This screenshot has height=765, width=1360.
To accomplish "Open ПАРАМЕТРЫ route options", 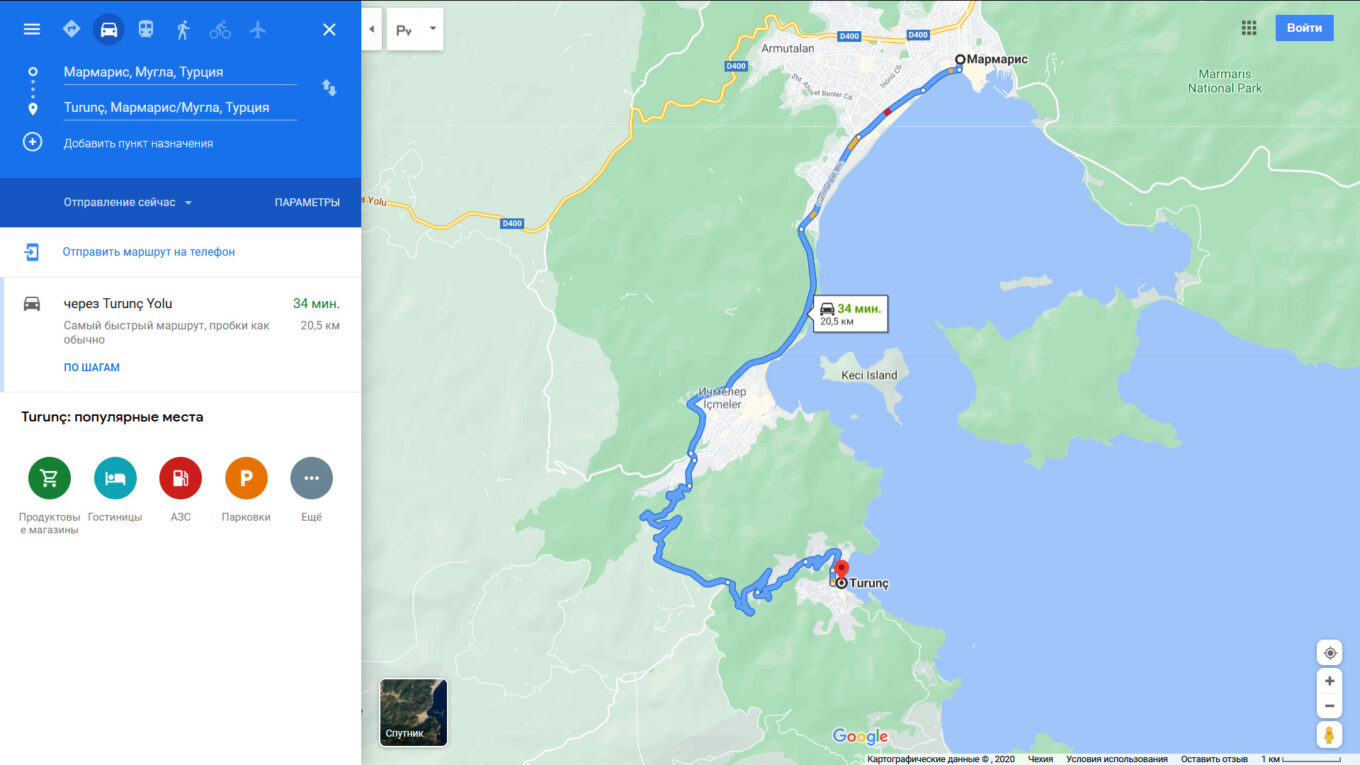I will [x=307, y=202].
